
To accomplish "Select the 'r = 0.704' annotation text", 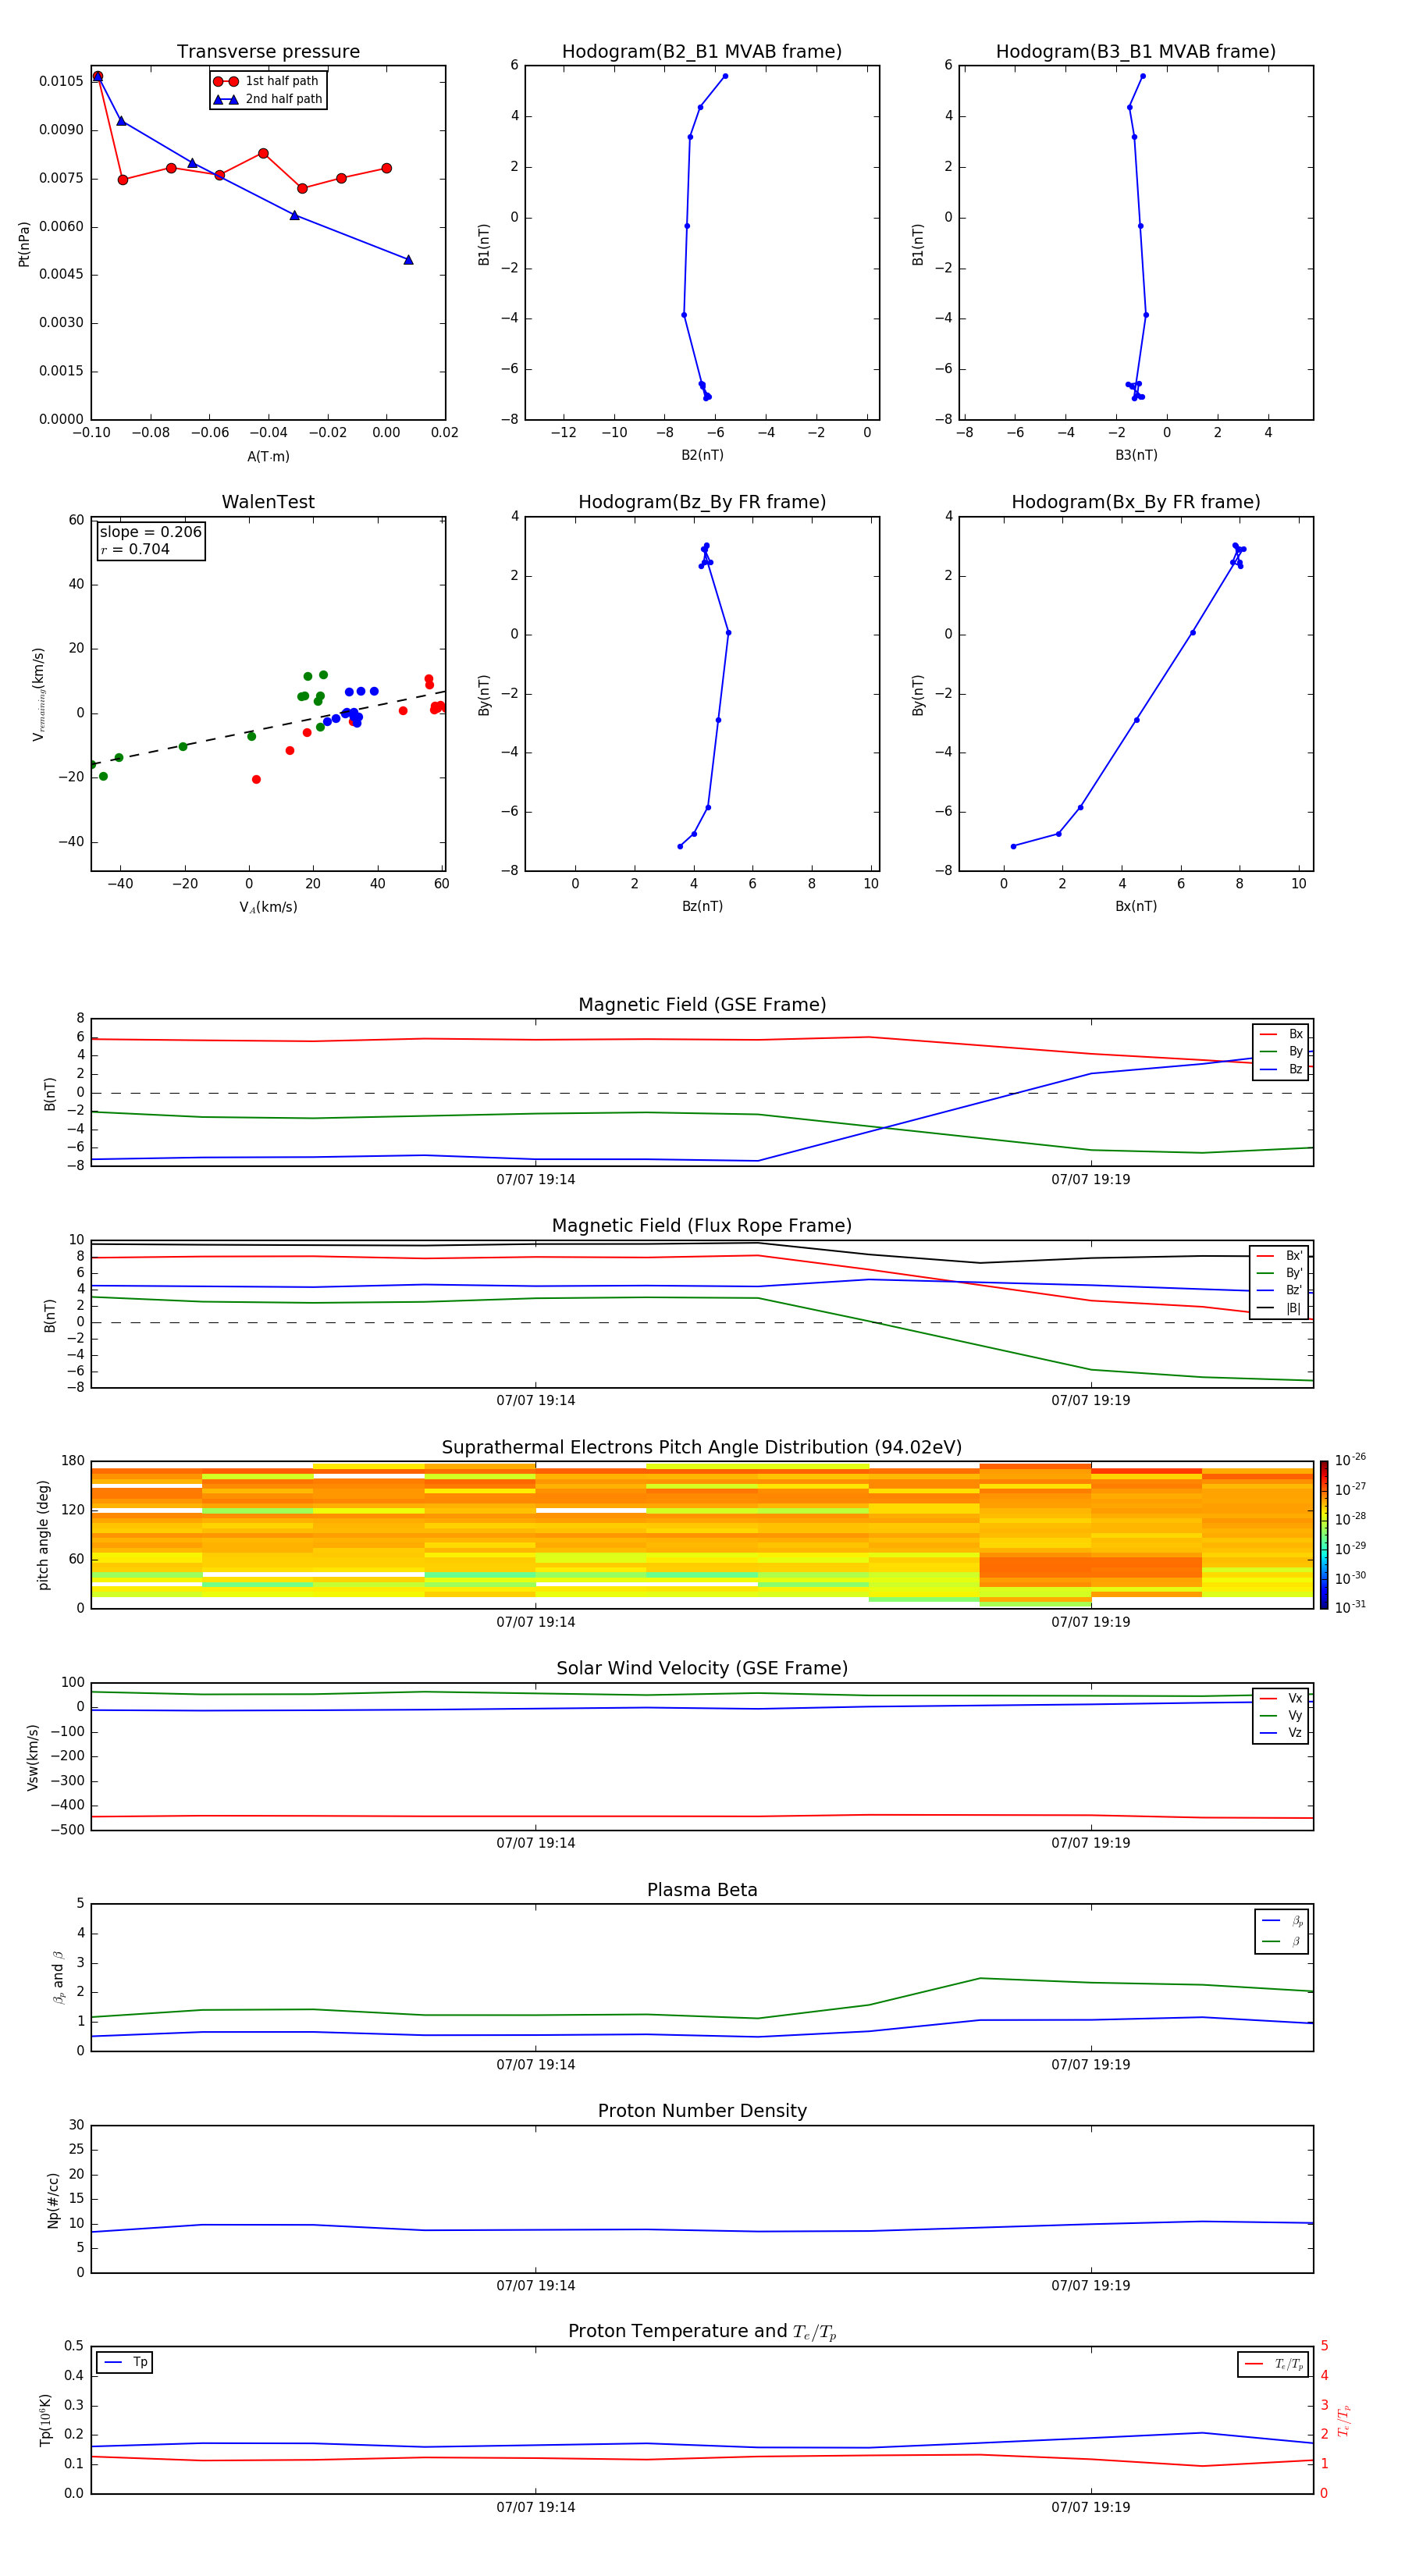I will pyautogui.click(x=135, y=549).
